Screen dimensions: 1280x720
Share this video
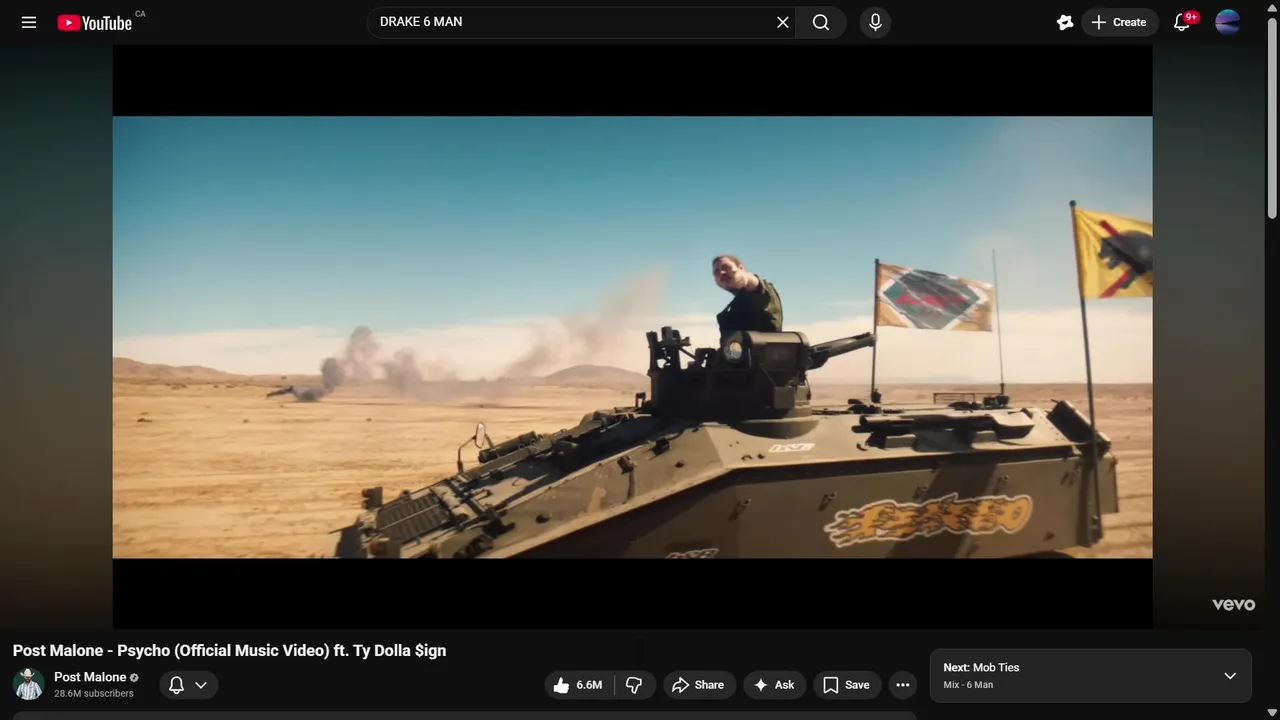pos(699,685)
